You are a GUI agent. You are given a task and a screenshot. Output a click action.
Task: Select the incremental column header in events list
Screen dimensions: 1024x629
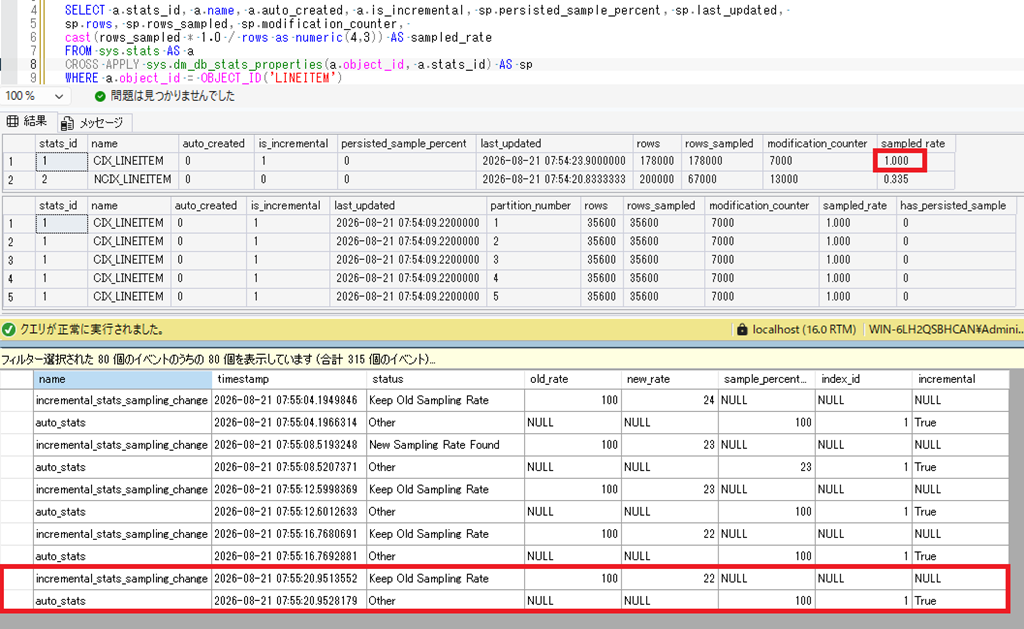(961, 379)
